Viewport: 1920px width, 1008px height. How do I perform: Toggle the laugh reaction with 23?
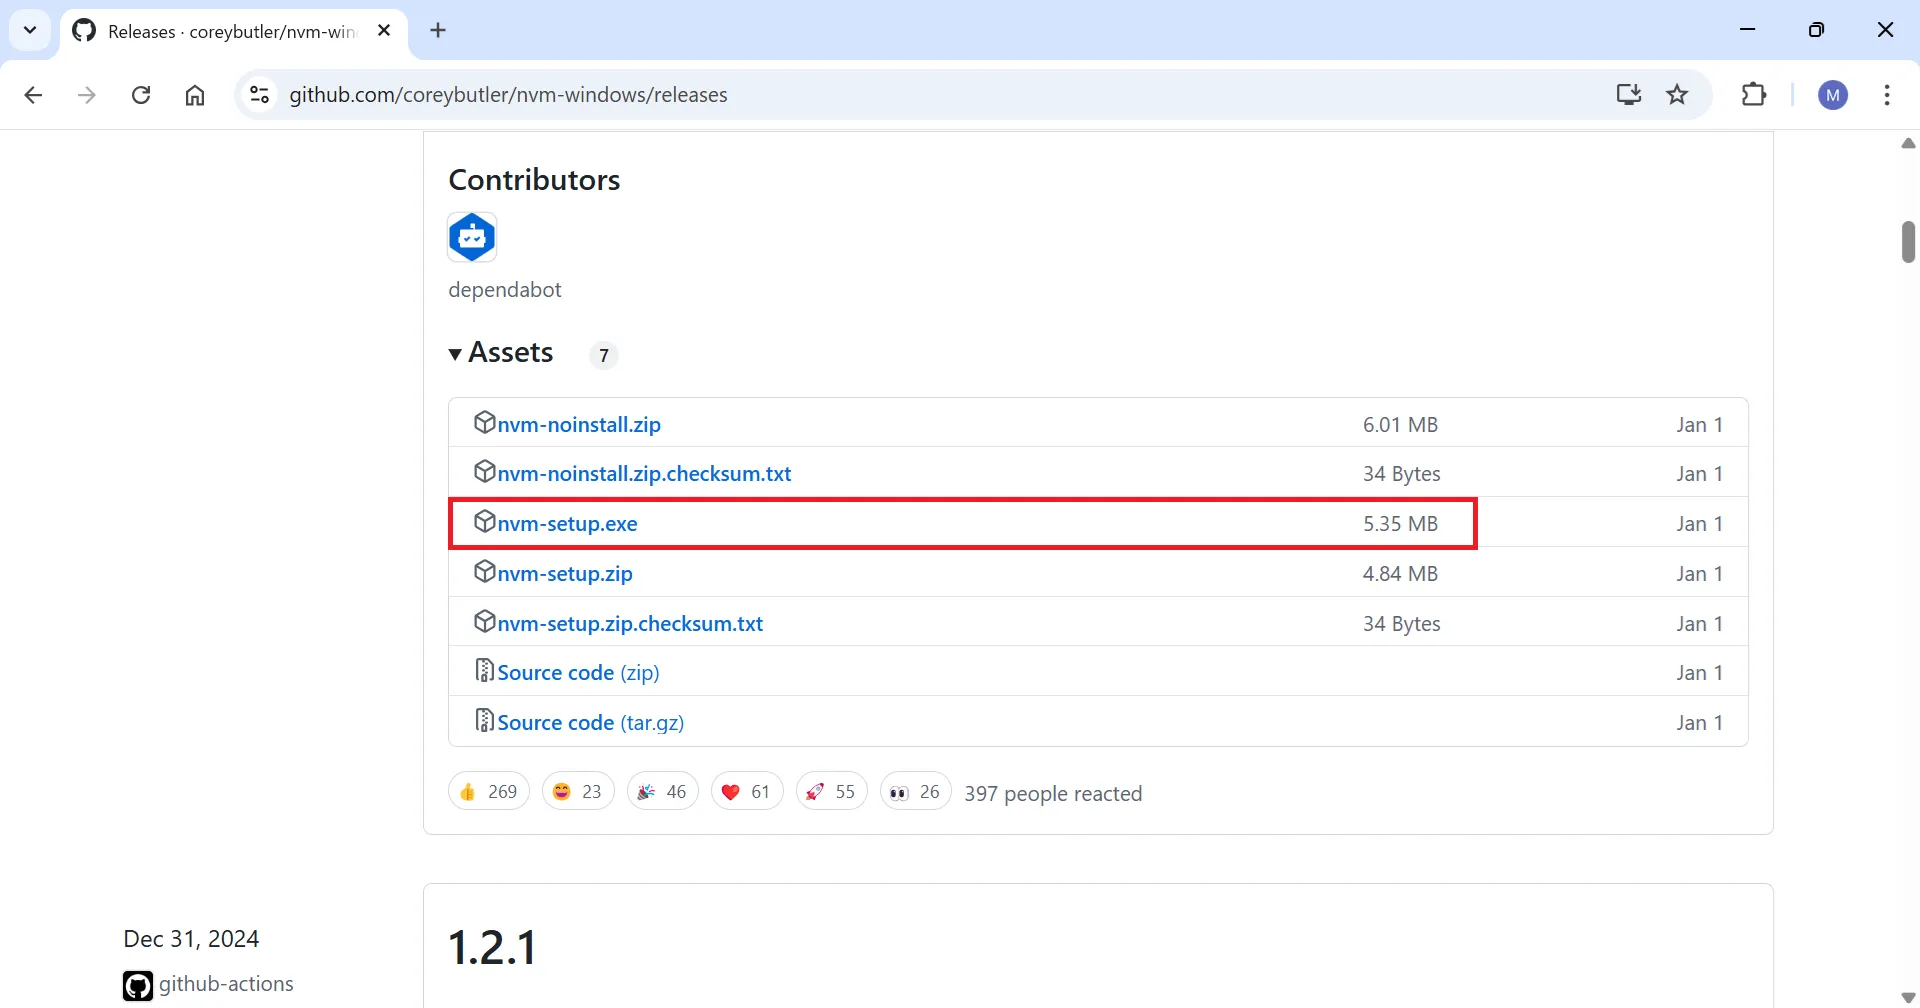click(578, 792)
